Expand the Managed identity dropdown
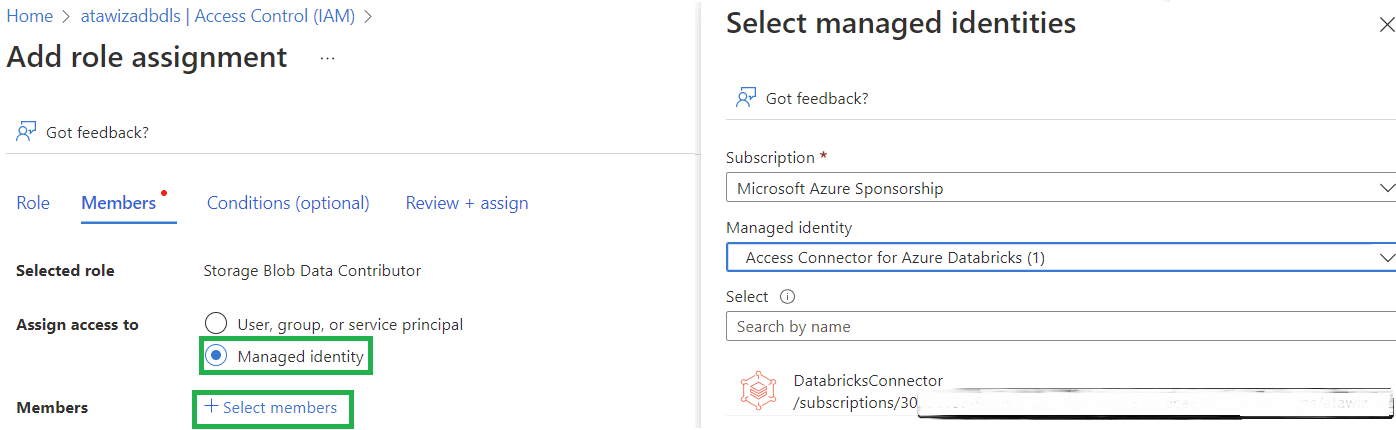Screen dimensions: 1396x430 pyautogui.click(x=1061, y=257)
